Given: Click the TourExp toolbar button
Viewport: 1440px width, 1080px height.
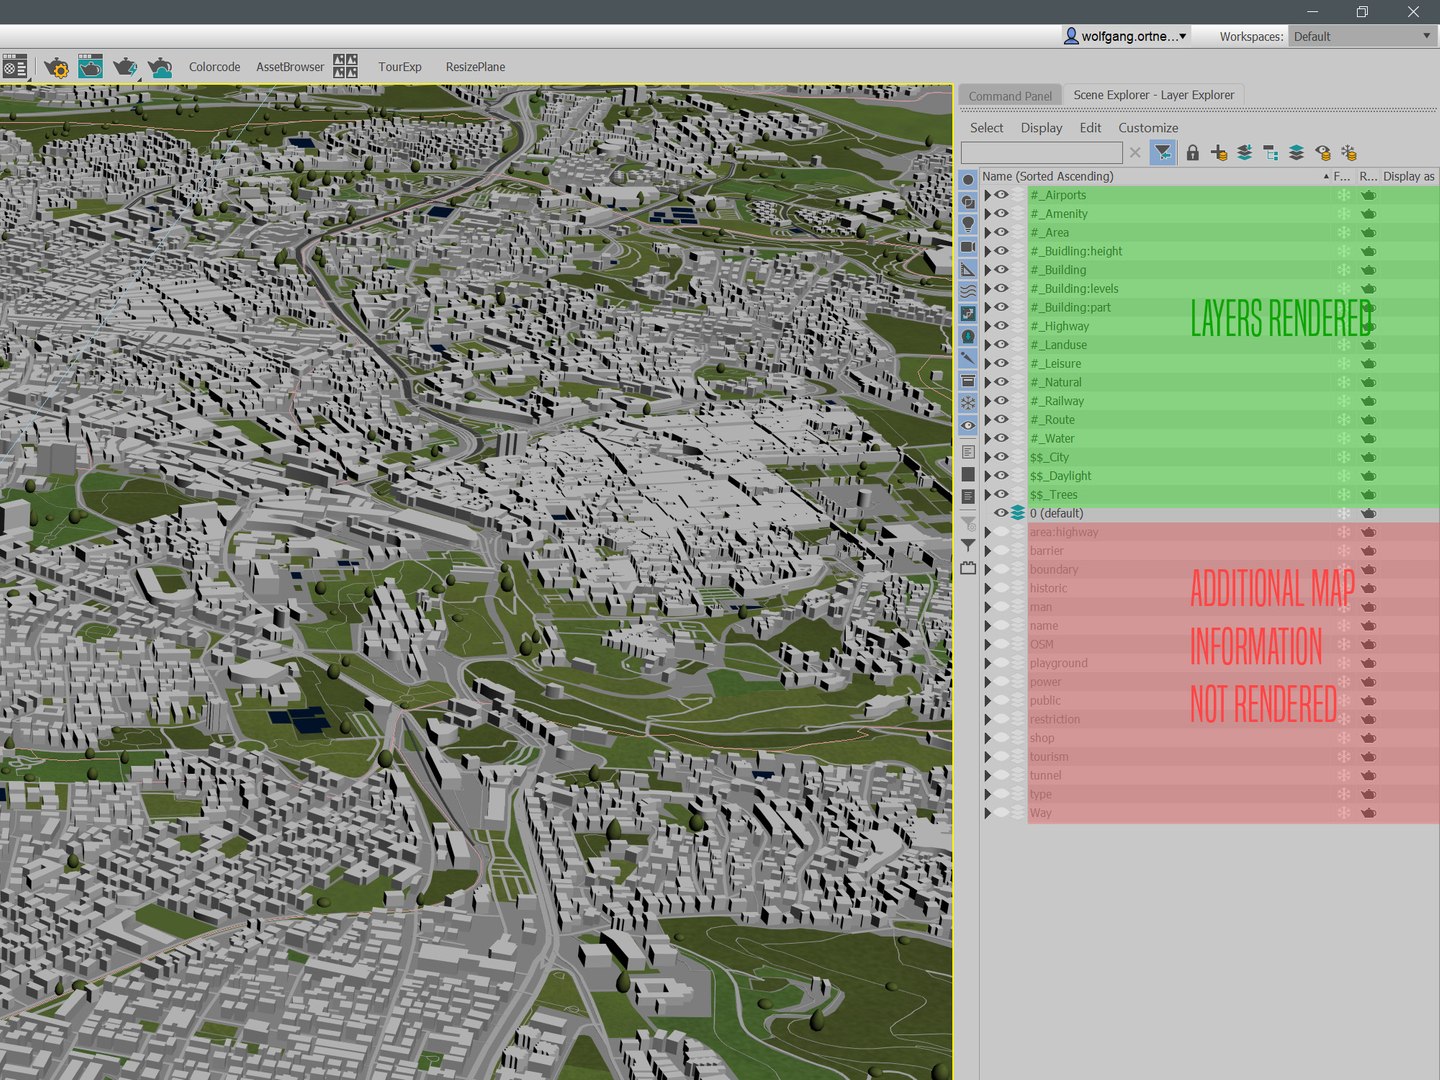Looking at the screenshot, I should (x=400, y=67).
